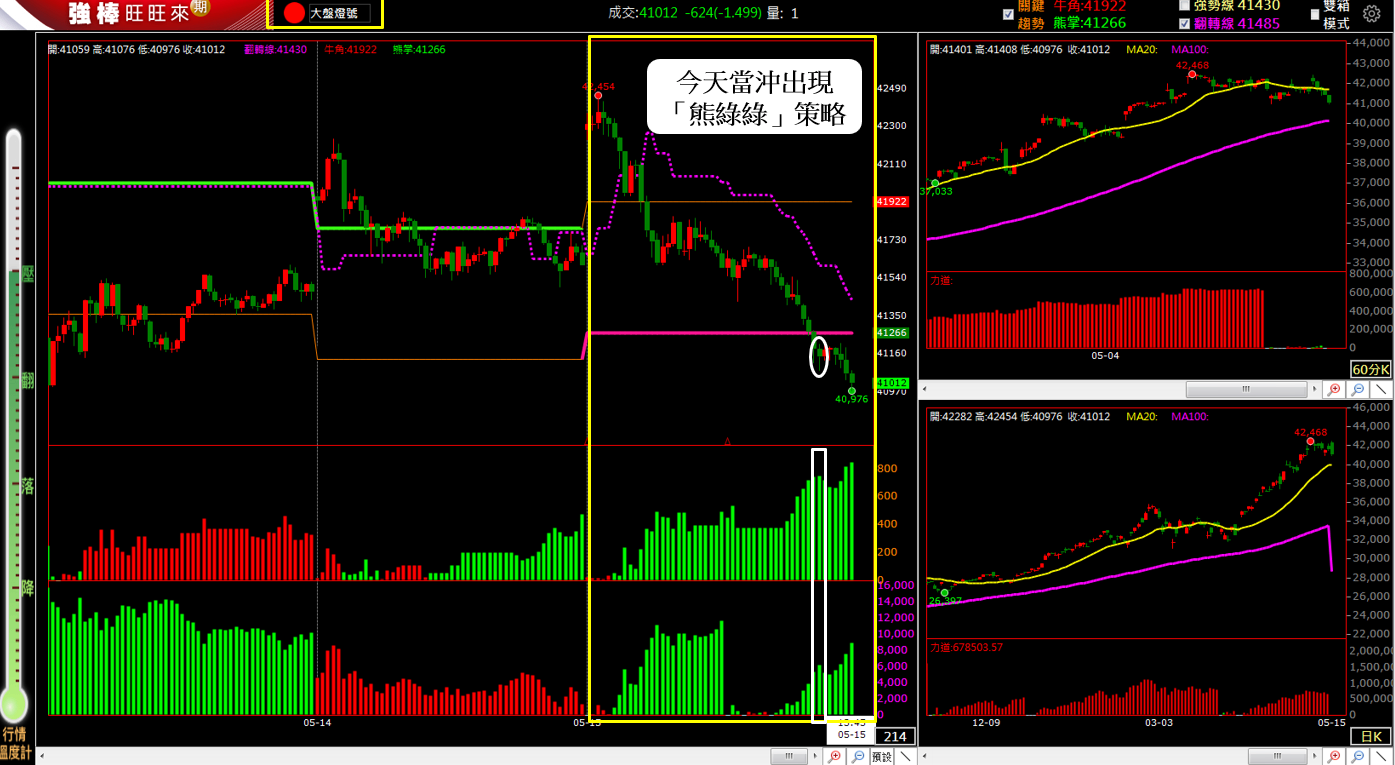Click the 預設 reset button on main chart
The image size is (1395, 765).
click(x=881, y=757)
